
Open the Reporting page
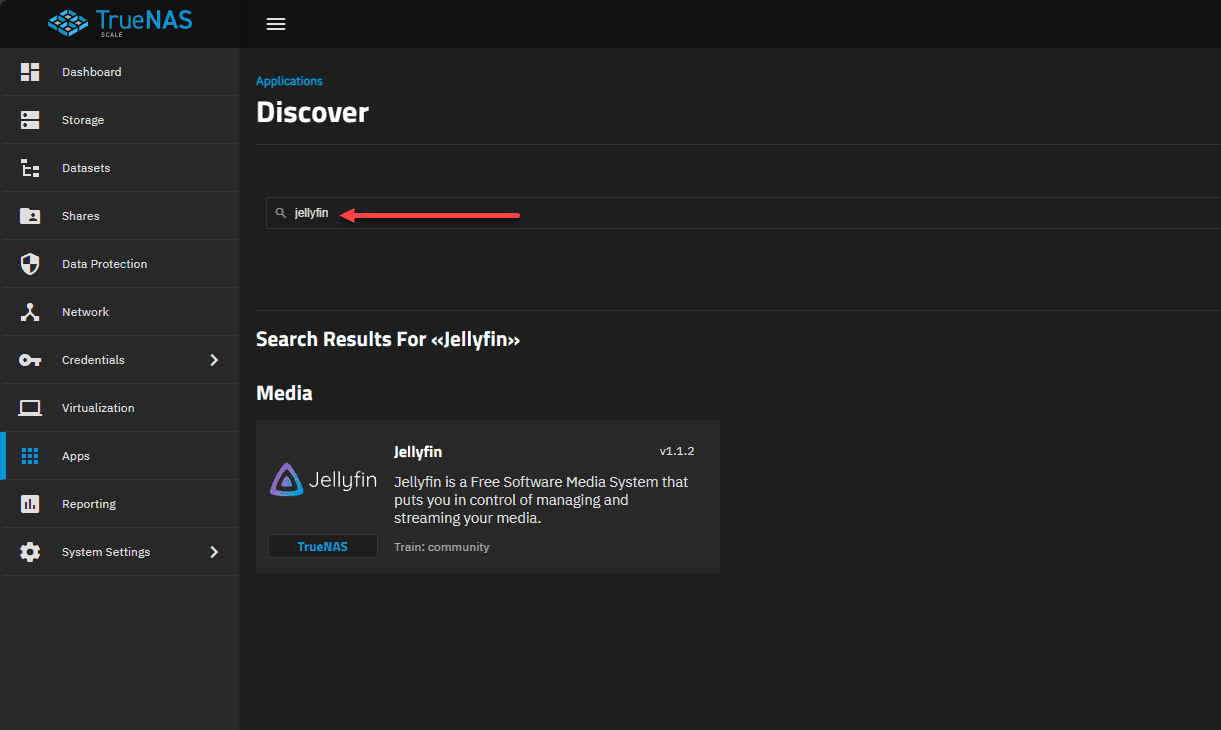coord(120,504)
